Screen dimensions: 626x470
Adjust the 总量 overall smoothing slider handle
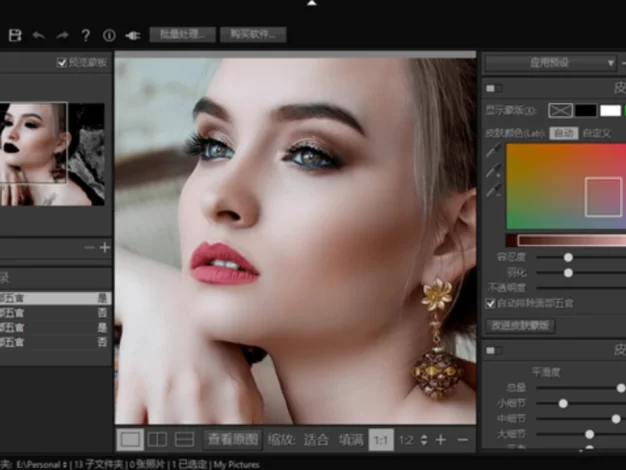pos(621,388)
